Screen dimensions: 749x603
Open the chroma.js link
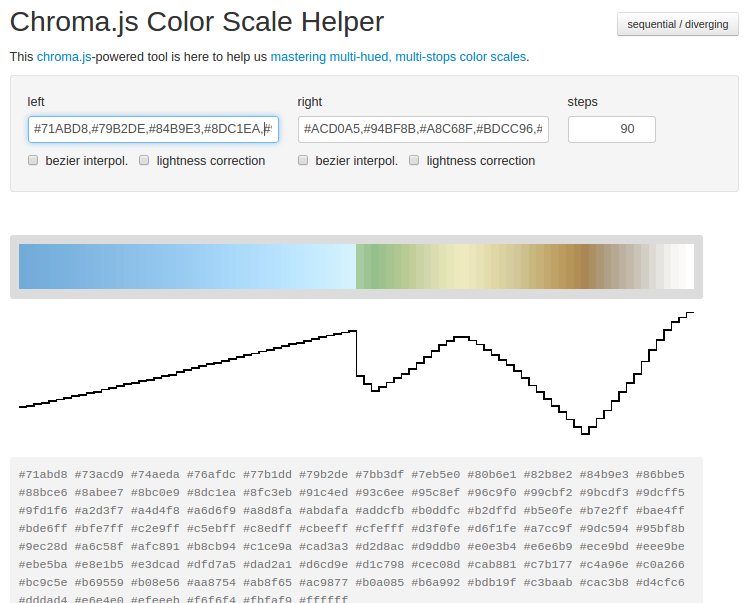[64, 57]
